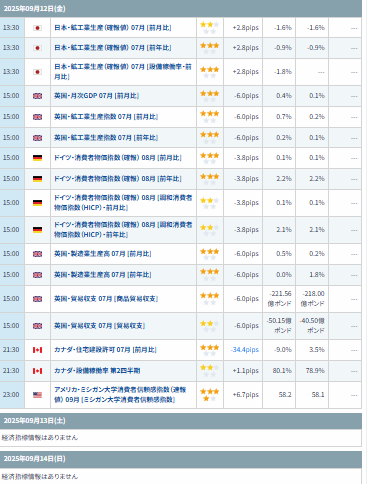
Task: Click star rating of カナダ・設備稼働率 row
Action: 210,371
